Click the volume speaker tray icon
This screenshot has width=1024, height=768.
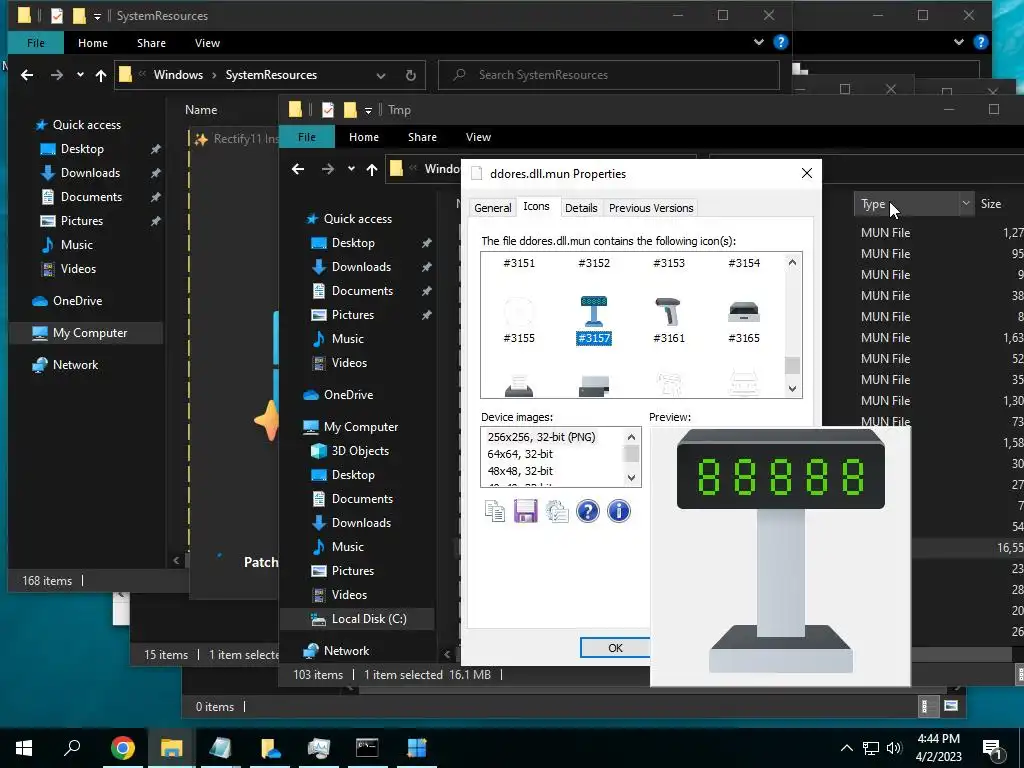(894, 748)
